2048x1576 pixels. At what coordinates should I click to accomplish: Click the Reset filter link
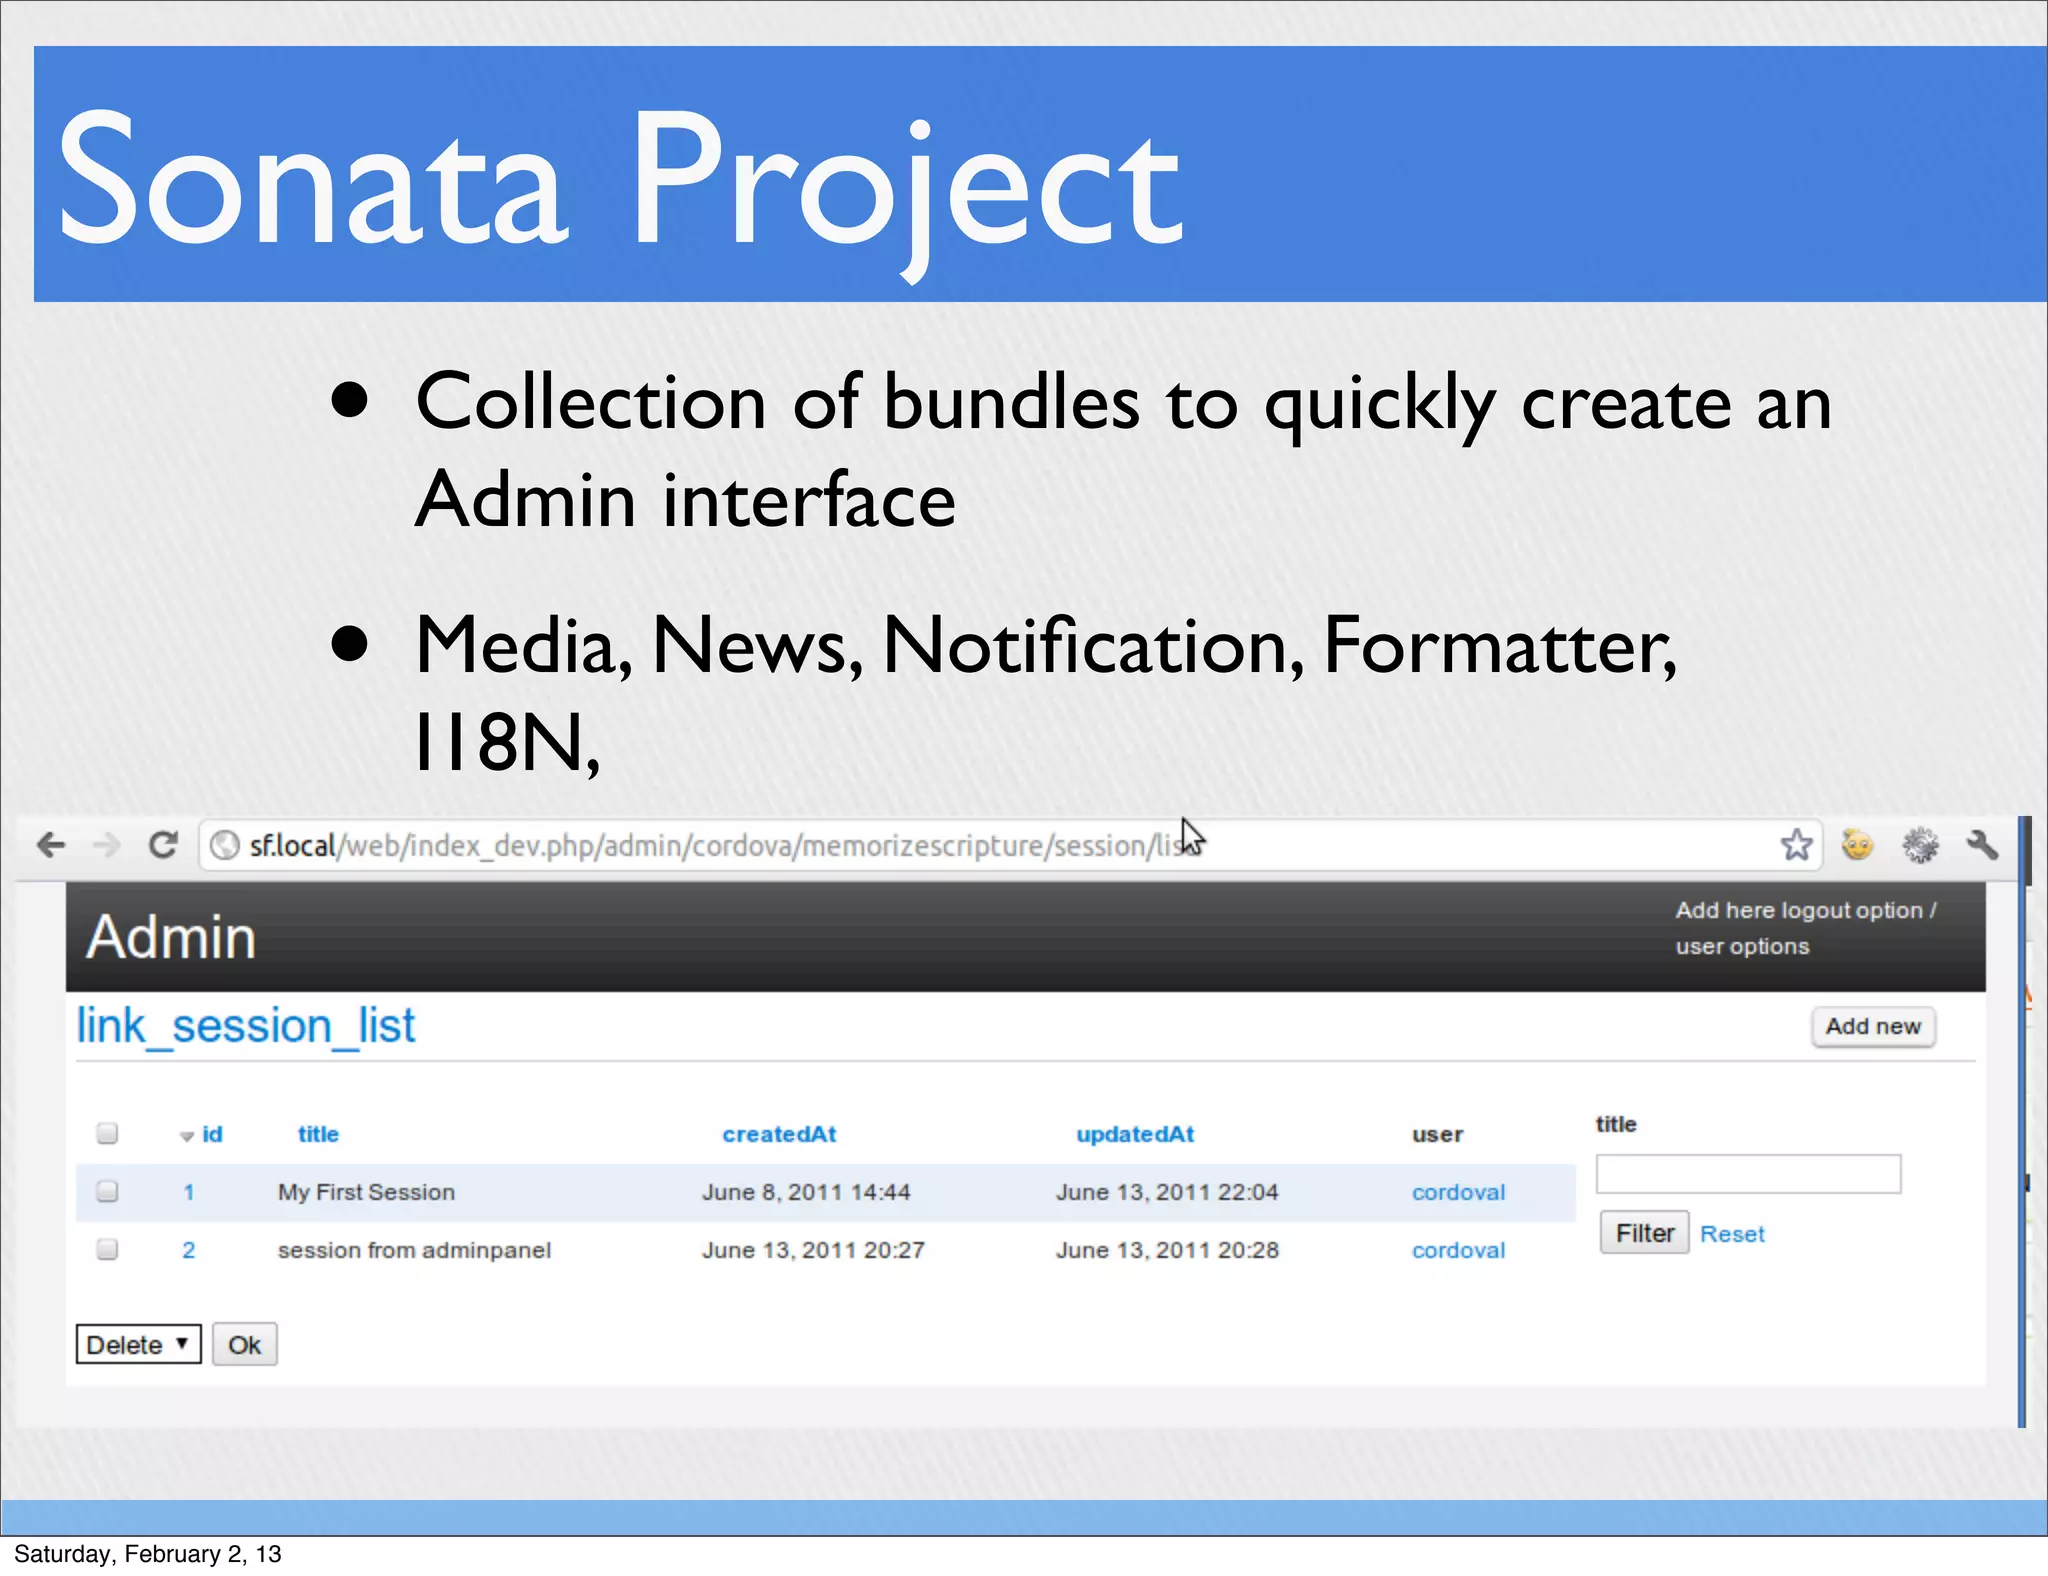[1732, 1234]
